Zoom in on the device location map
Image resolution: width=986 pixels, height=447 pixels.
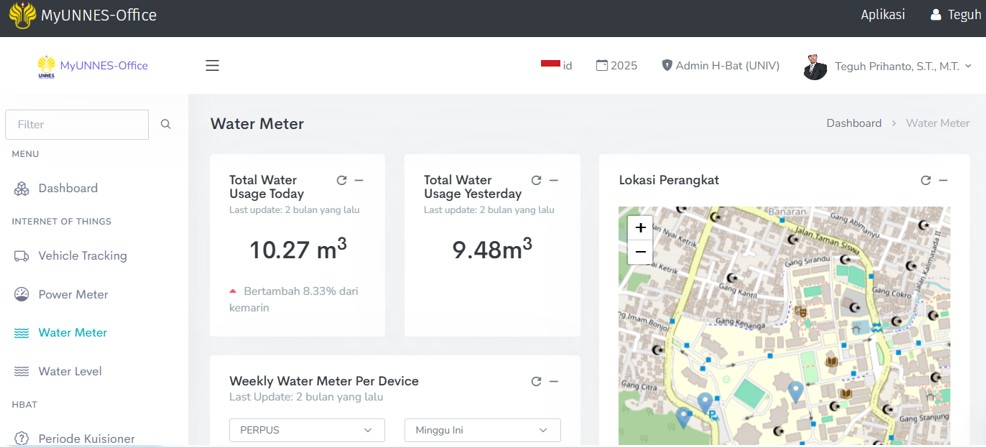coord(640,228)
